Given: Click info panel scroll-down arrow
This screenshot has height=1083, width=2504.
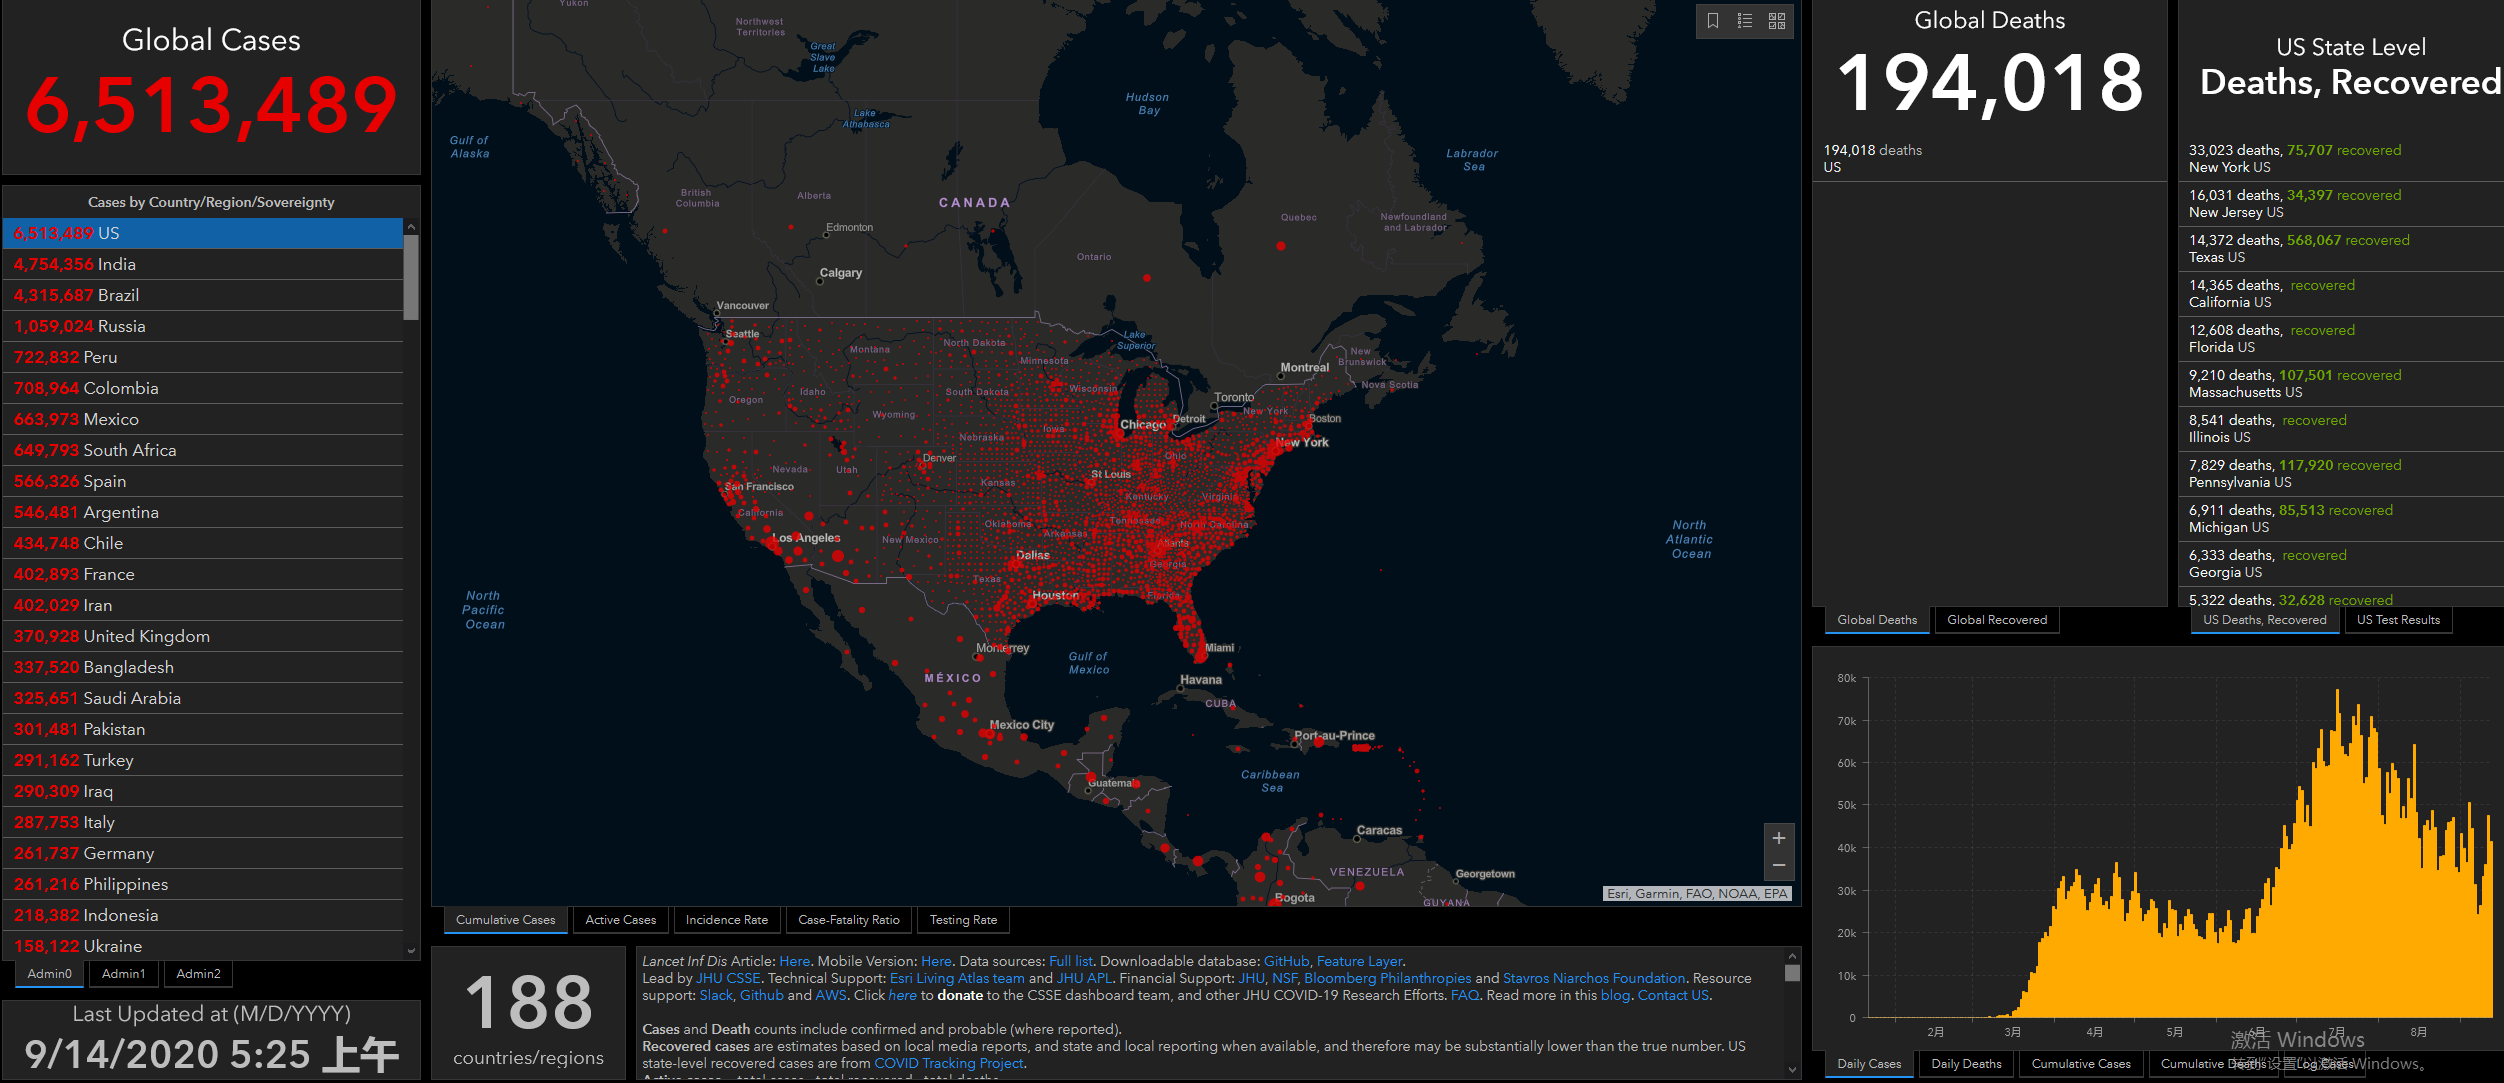Looking at the screenshot, I should (1792, 1069).
